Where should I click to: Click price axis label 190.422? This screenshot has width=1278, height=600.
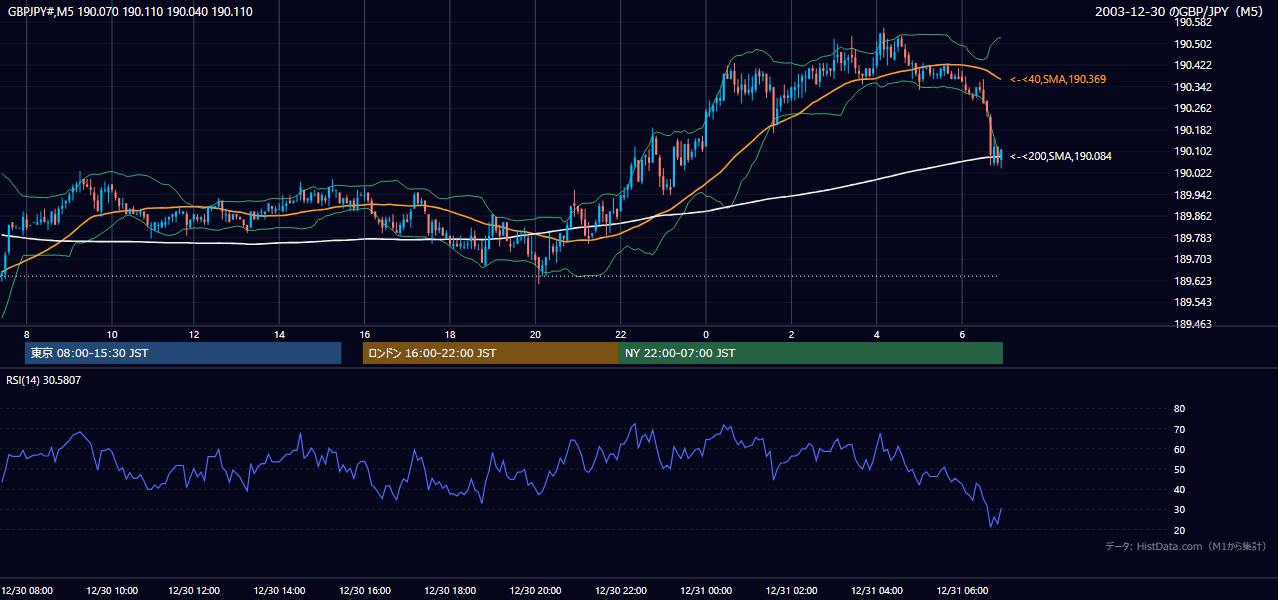click(x=1193, y=65)
